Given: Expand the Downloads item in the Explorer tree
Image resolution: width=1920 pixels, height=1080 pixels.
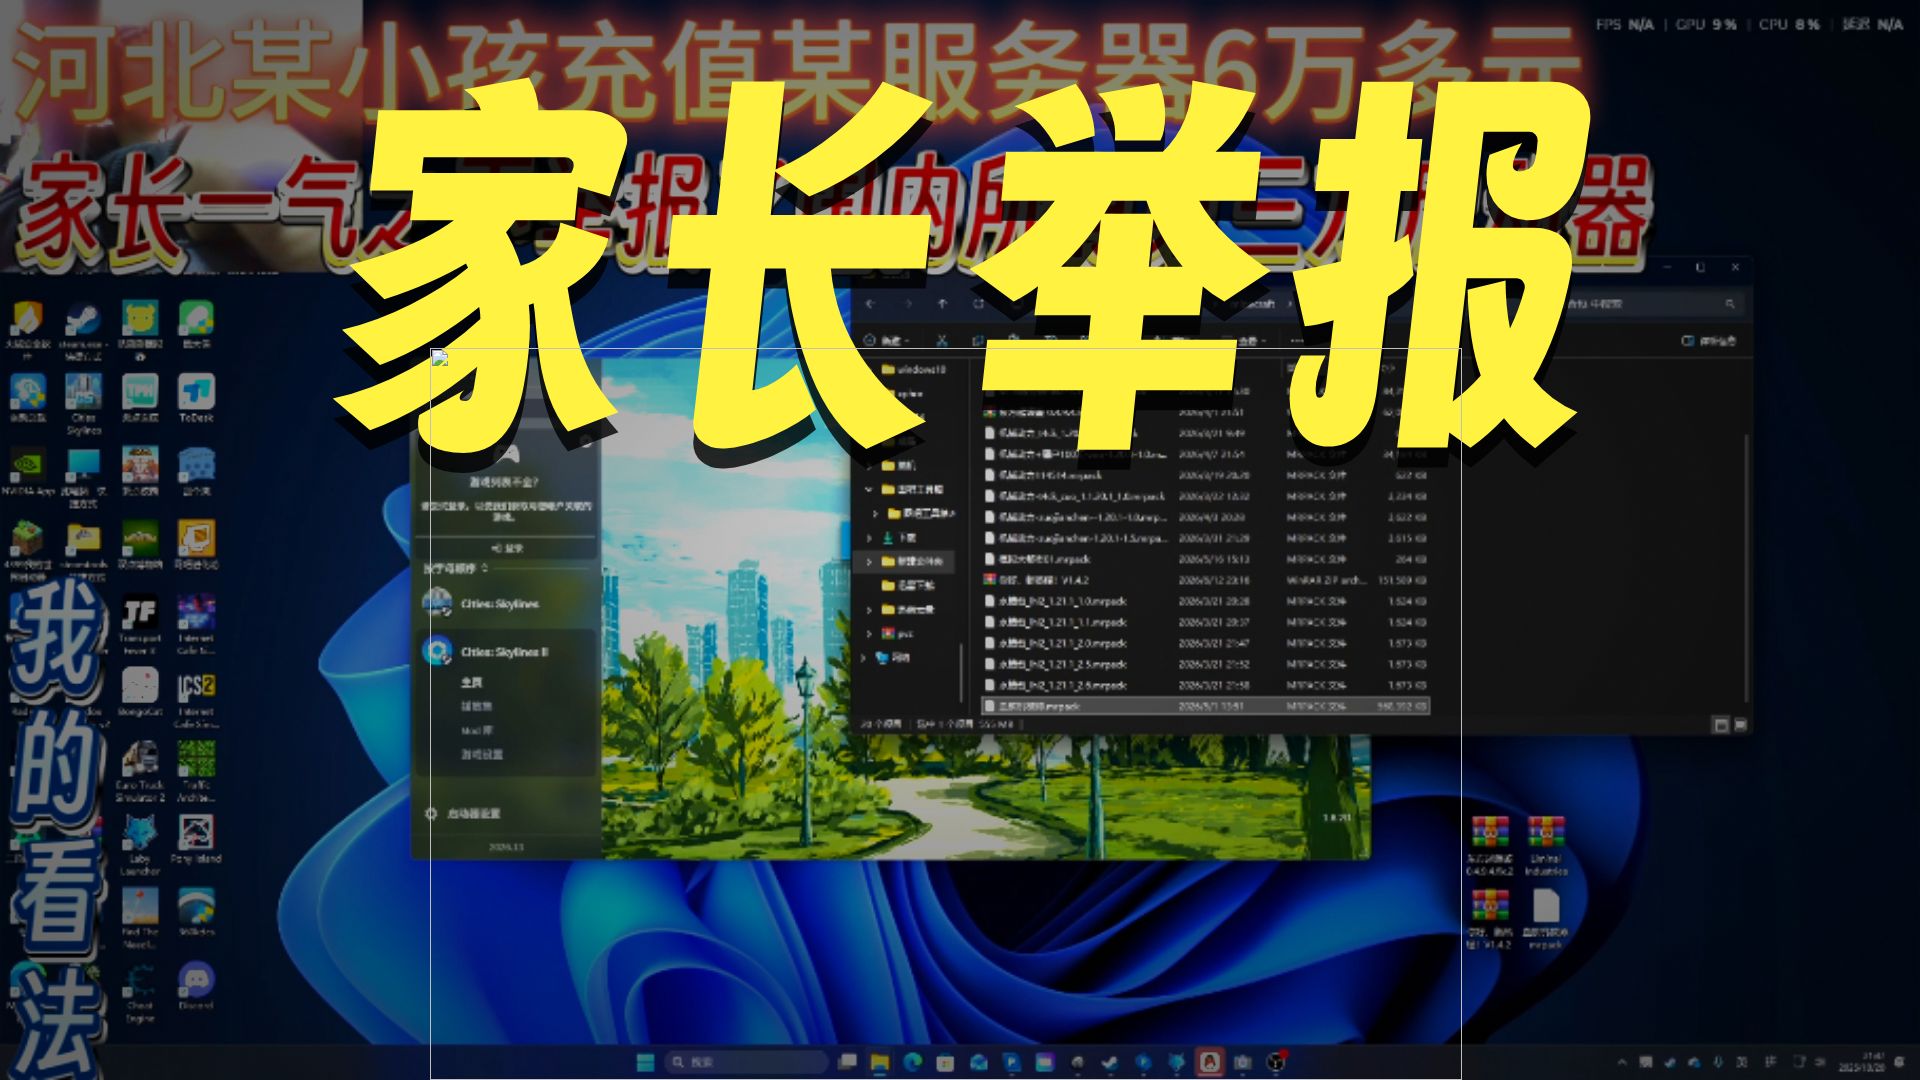Looking at the screenshot, I should (x=869, y=537).
